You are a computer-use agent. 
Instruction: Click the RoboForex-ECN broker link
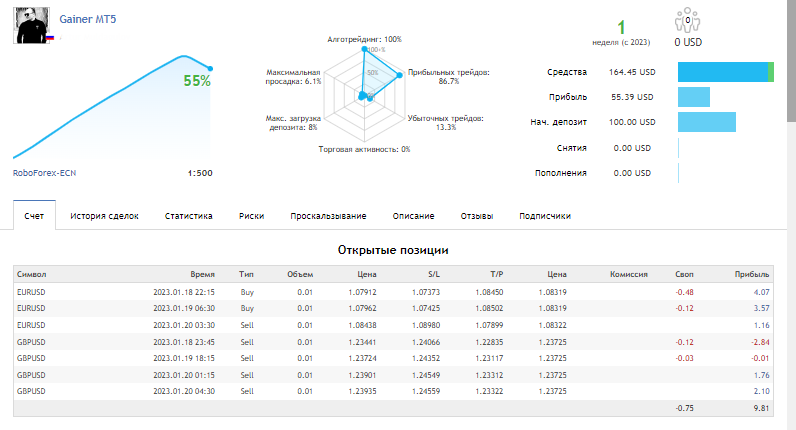coord(45,173)
